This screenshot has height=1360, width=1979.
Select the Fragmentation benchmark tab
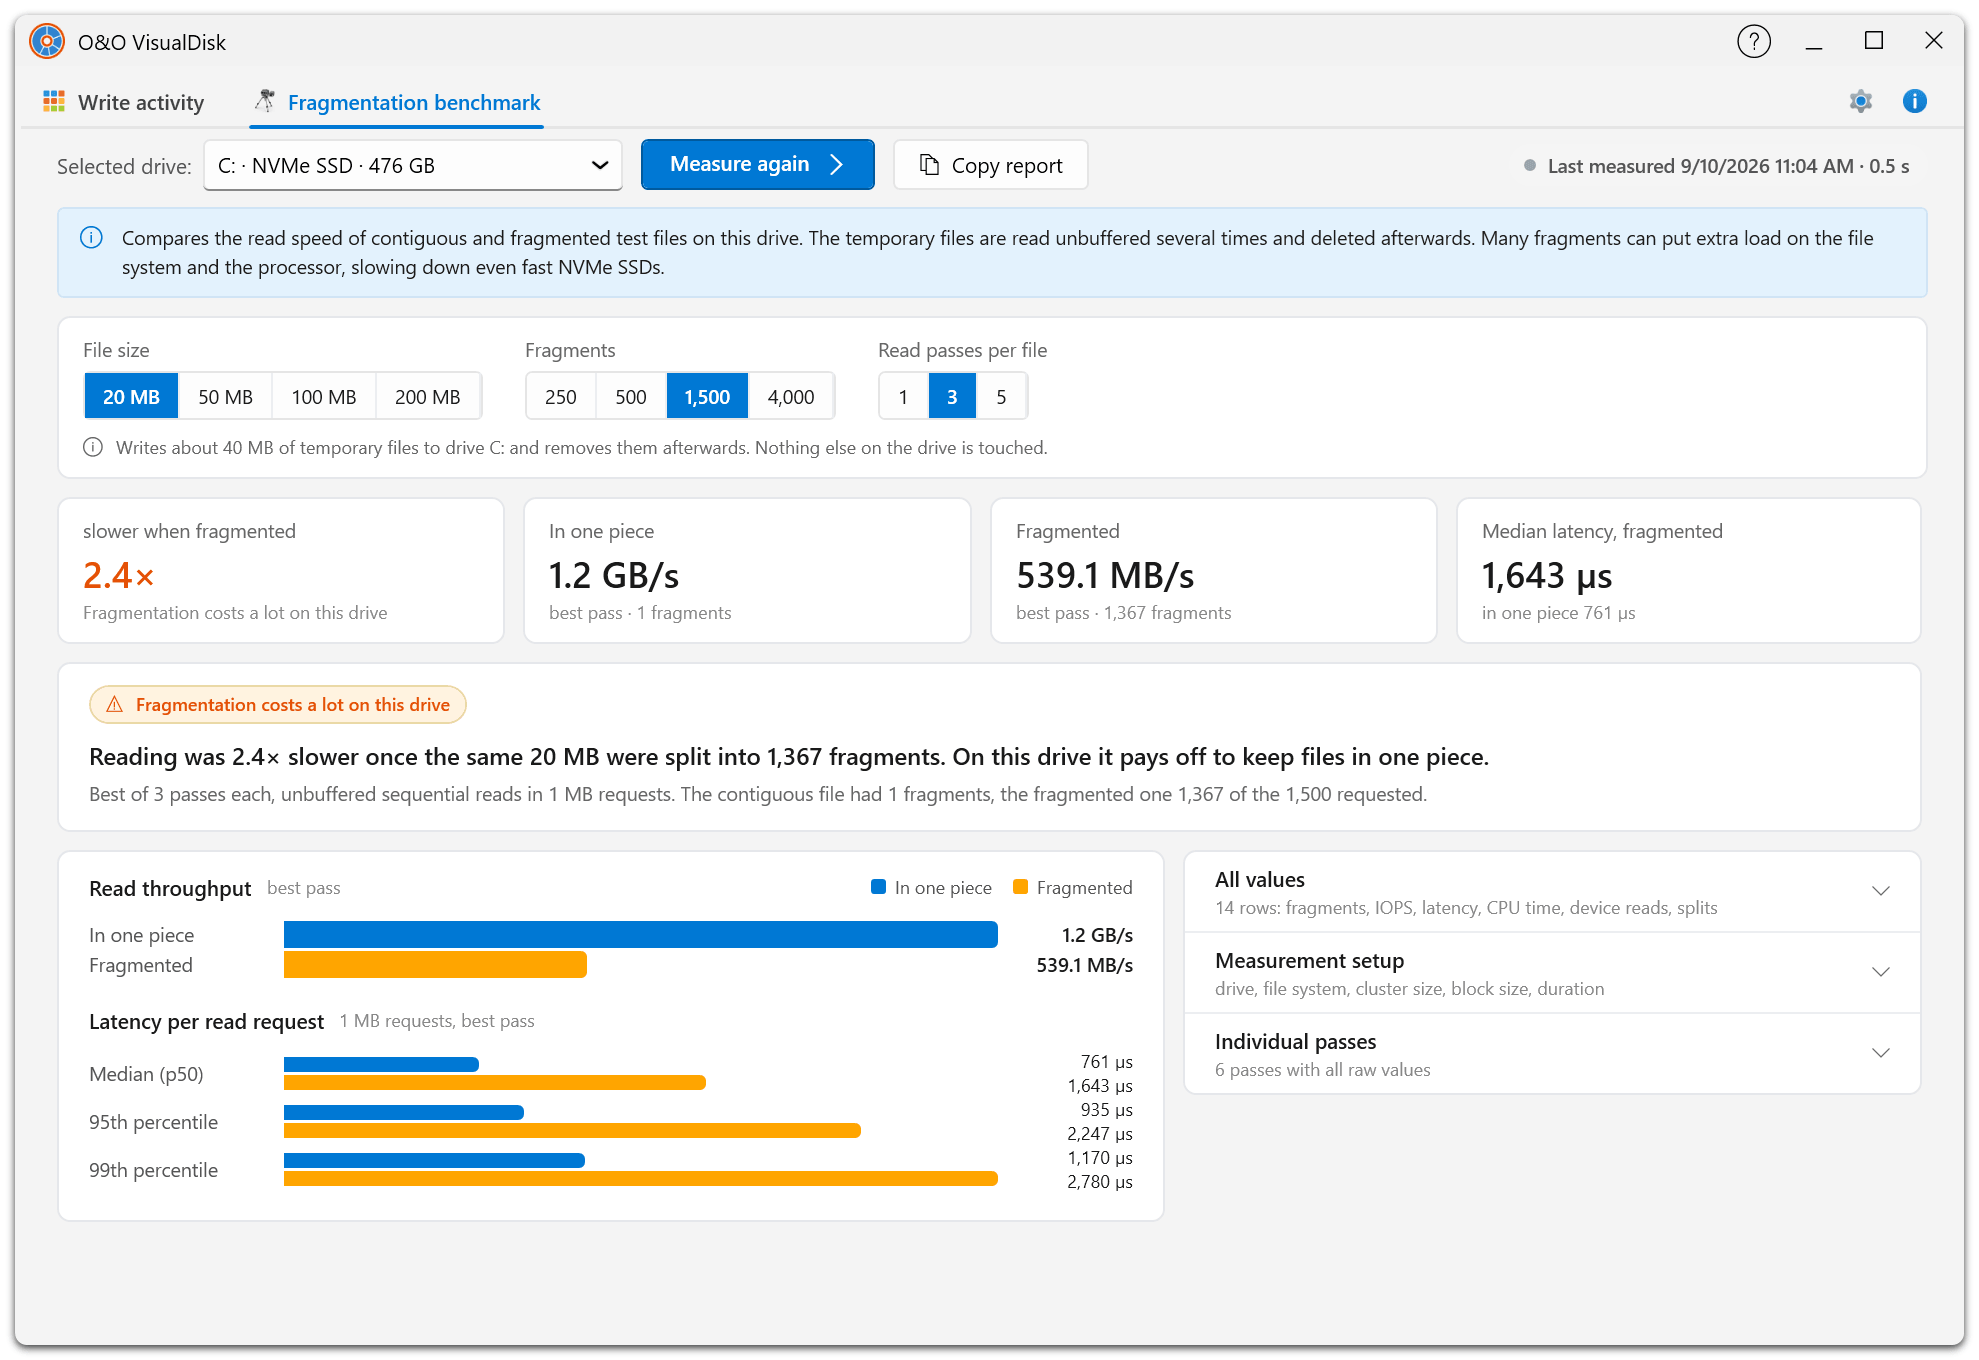tap(397, 102)
